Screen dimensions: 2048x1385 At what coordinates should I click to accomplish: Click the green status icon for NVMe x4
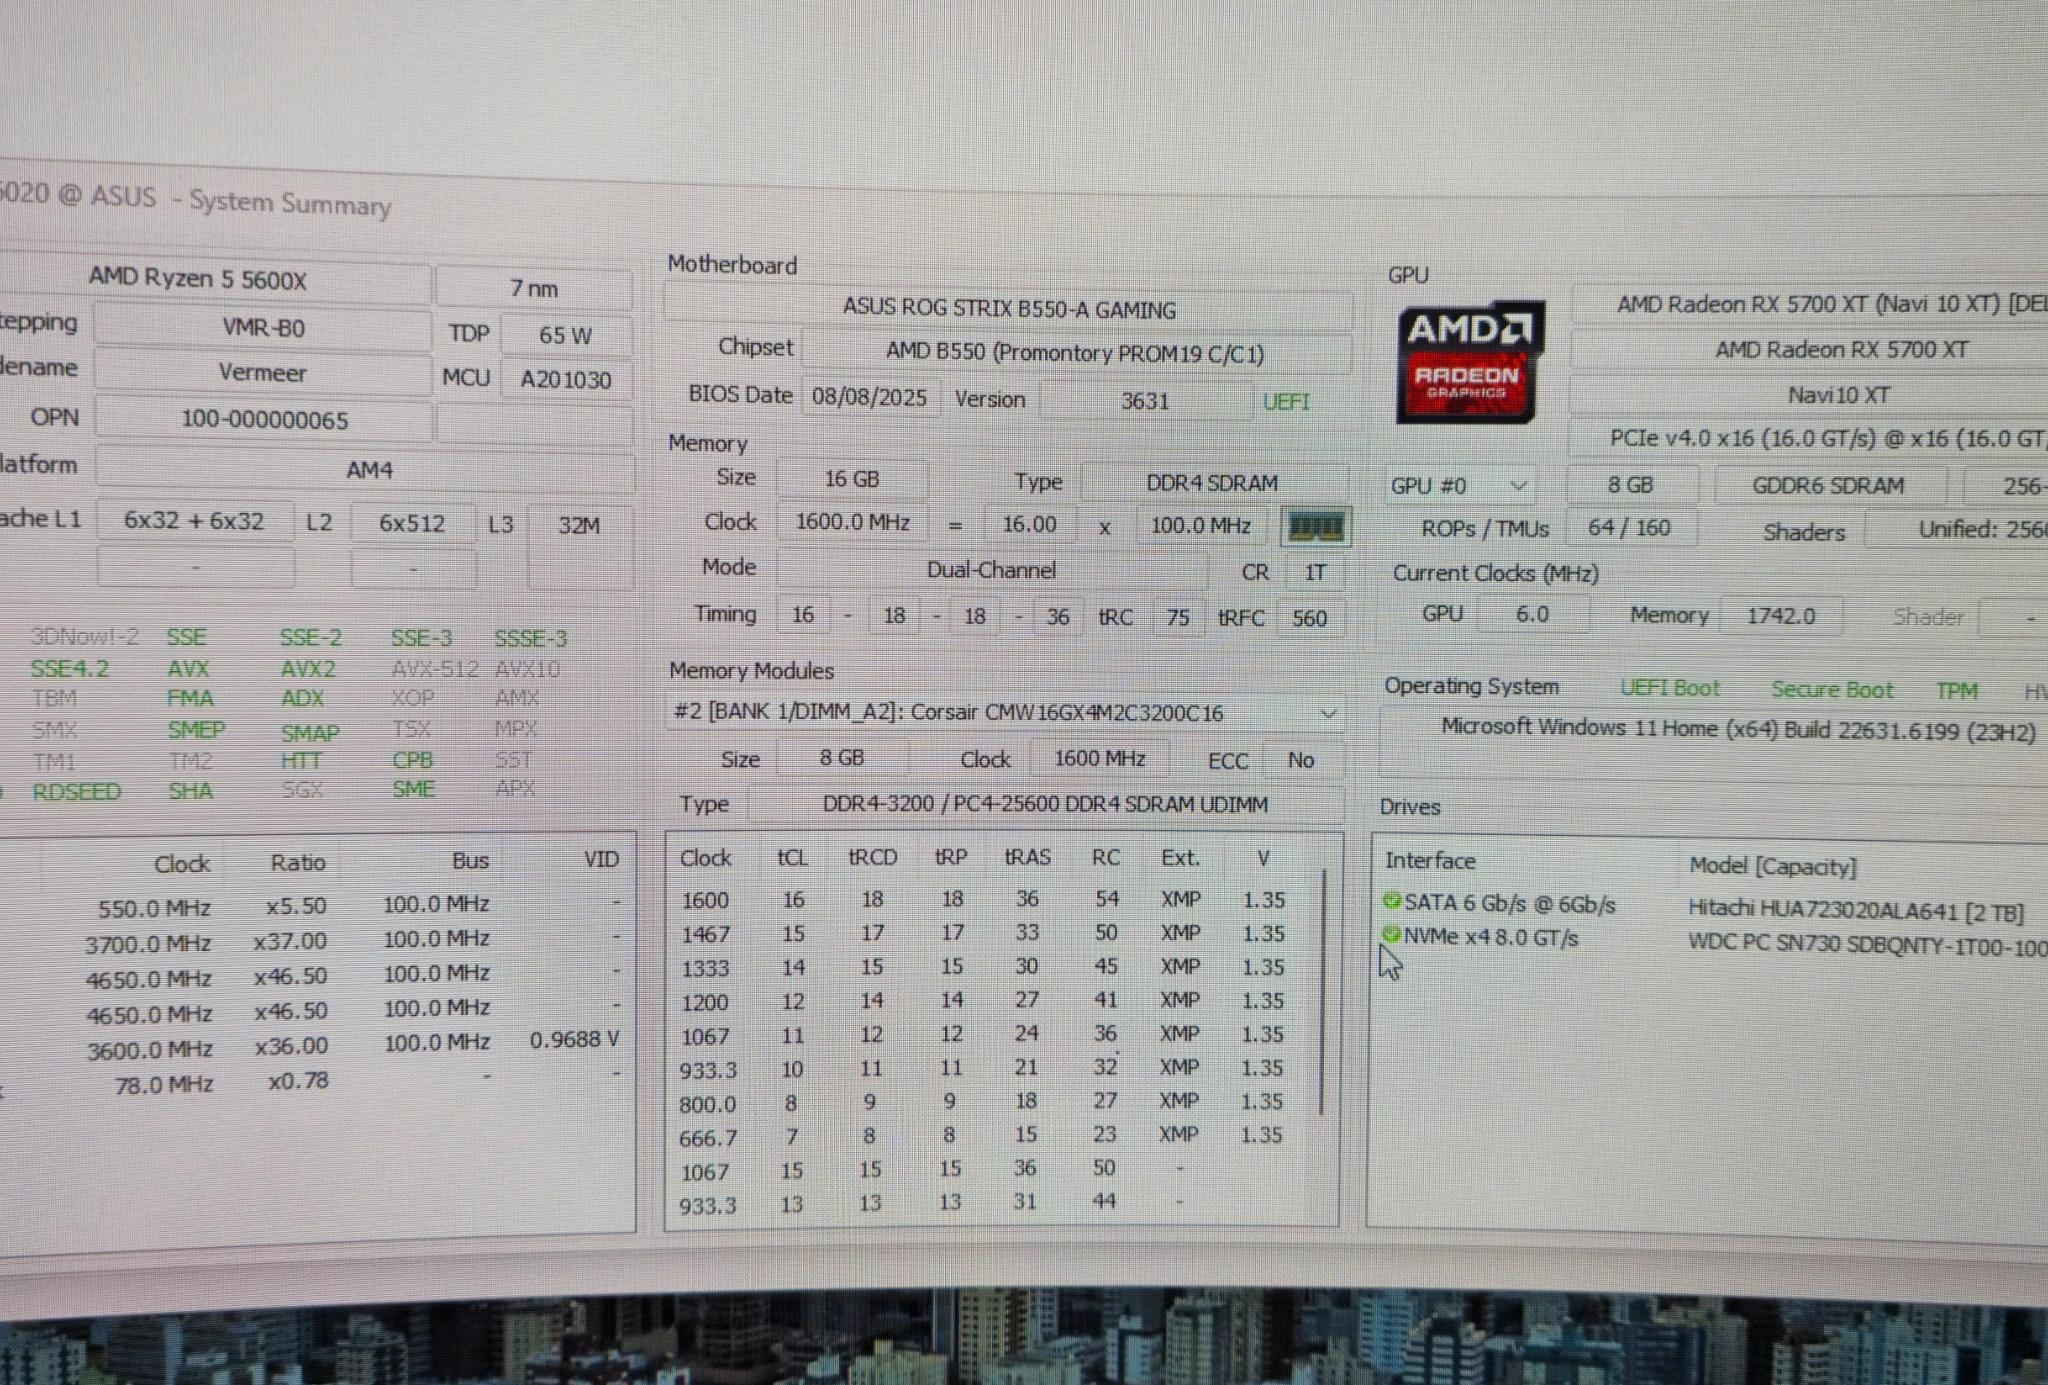tap(1391, 935)
